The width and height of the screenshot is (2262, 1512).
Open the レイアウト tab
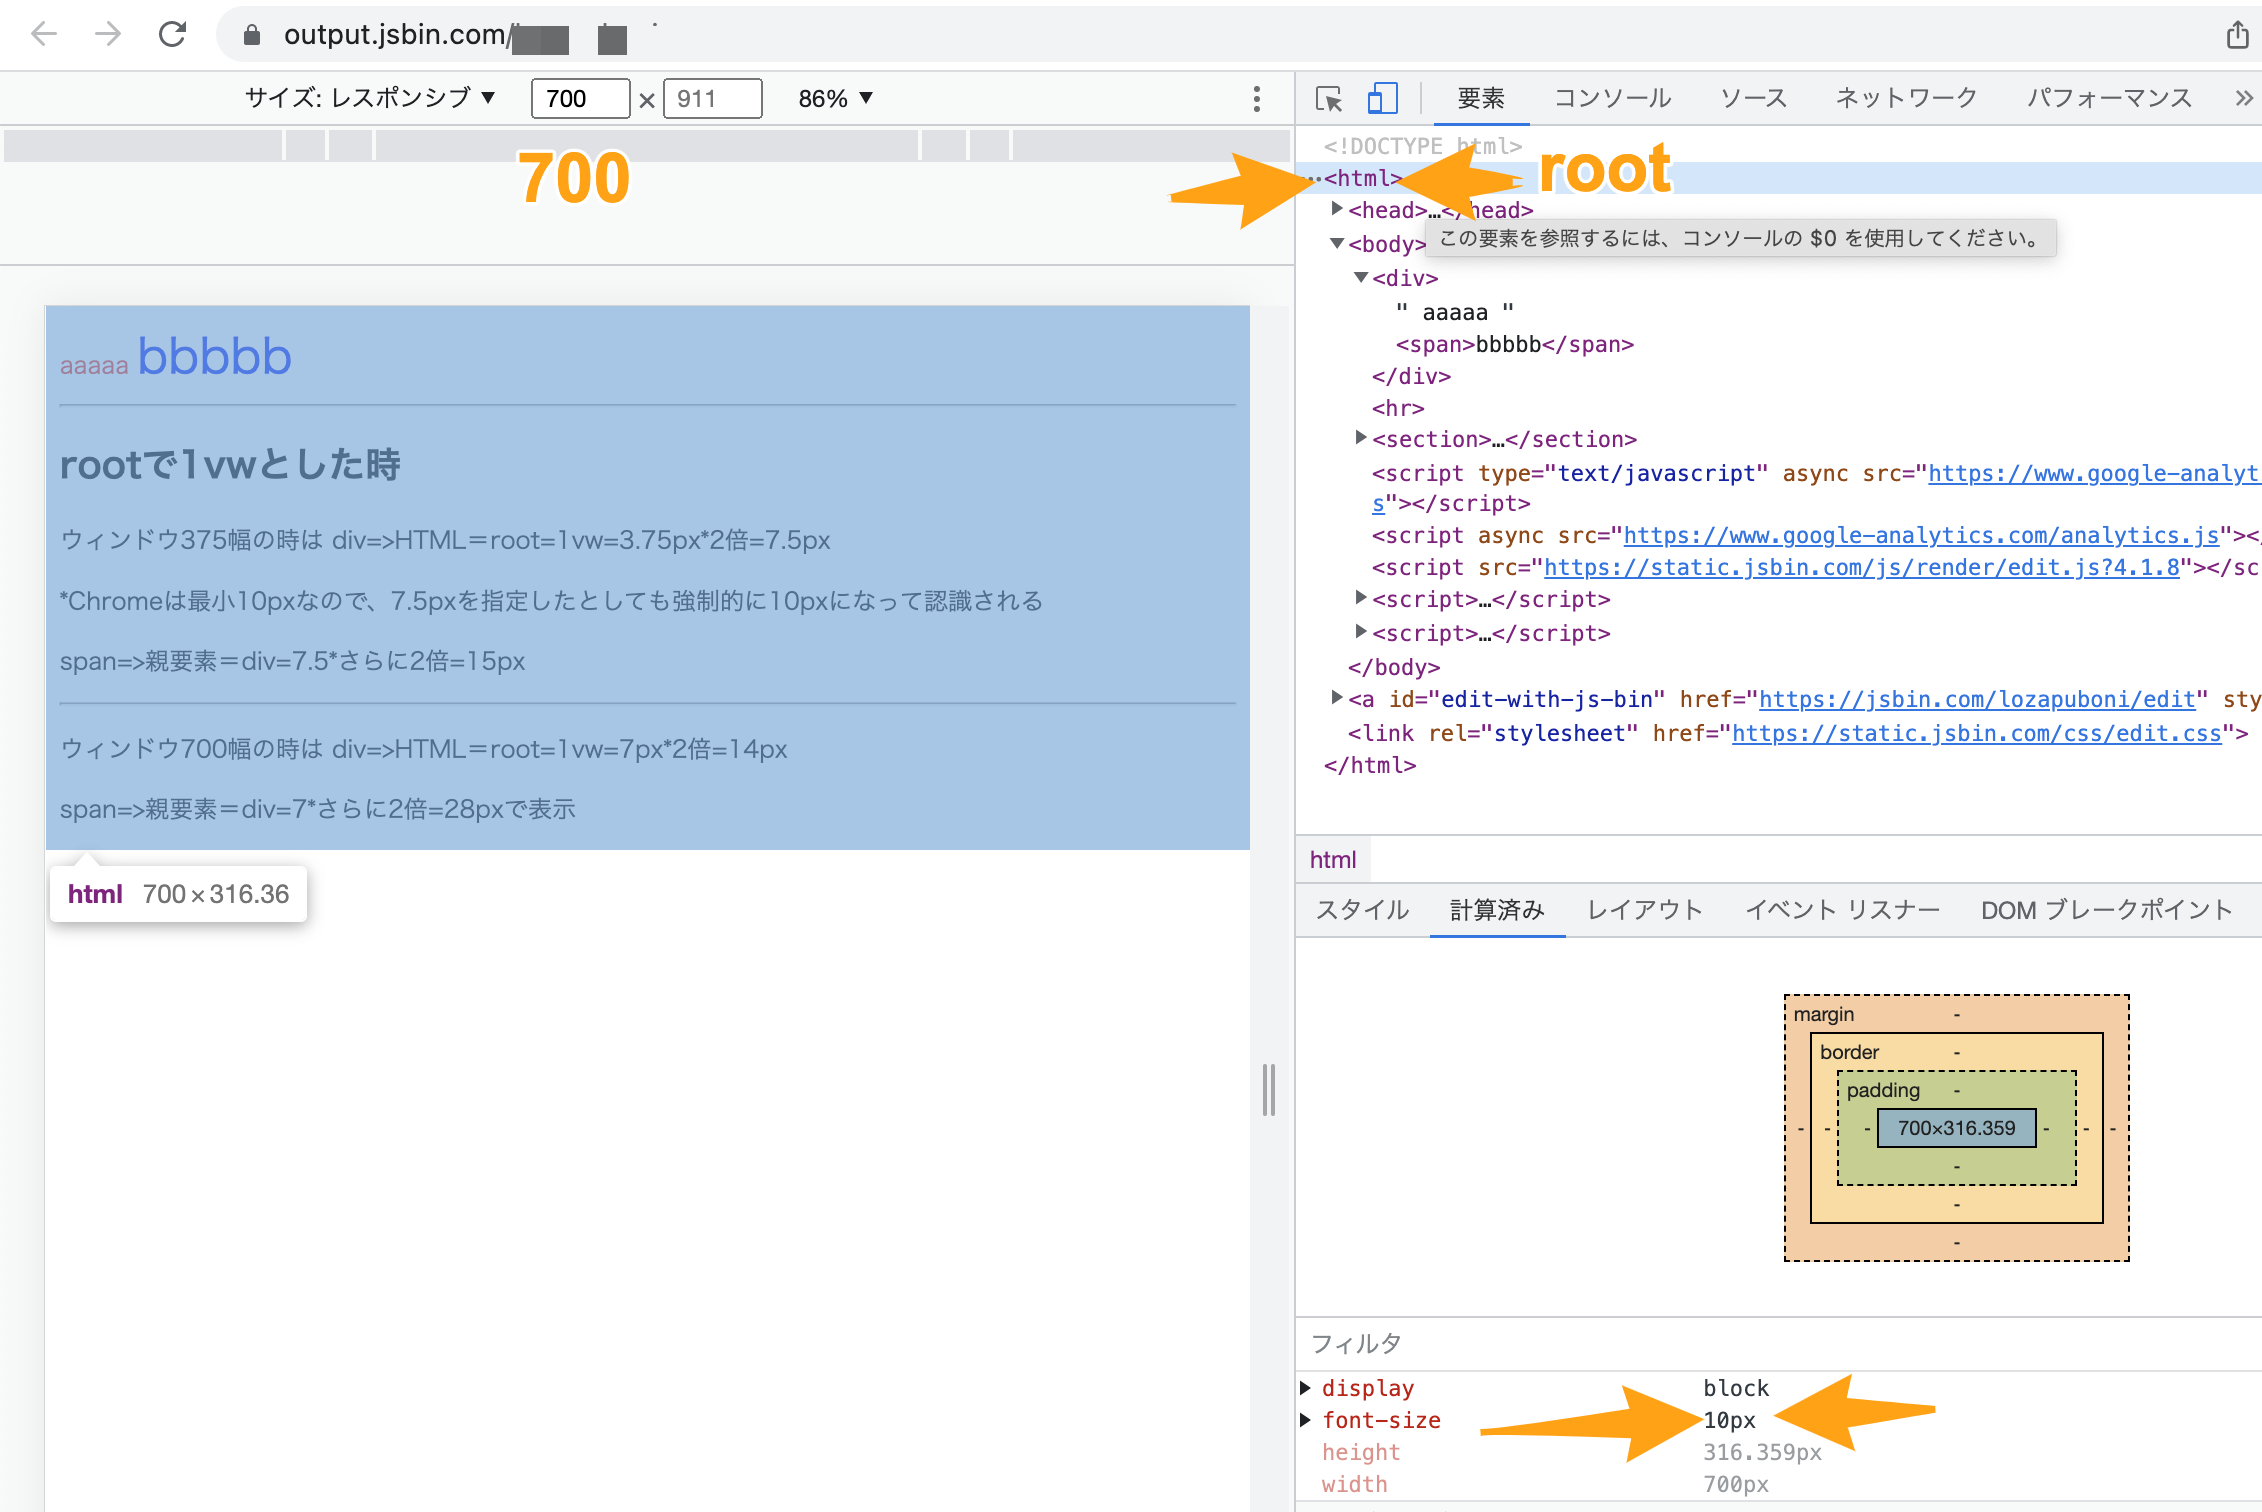tap(1645, 910)
